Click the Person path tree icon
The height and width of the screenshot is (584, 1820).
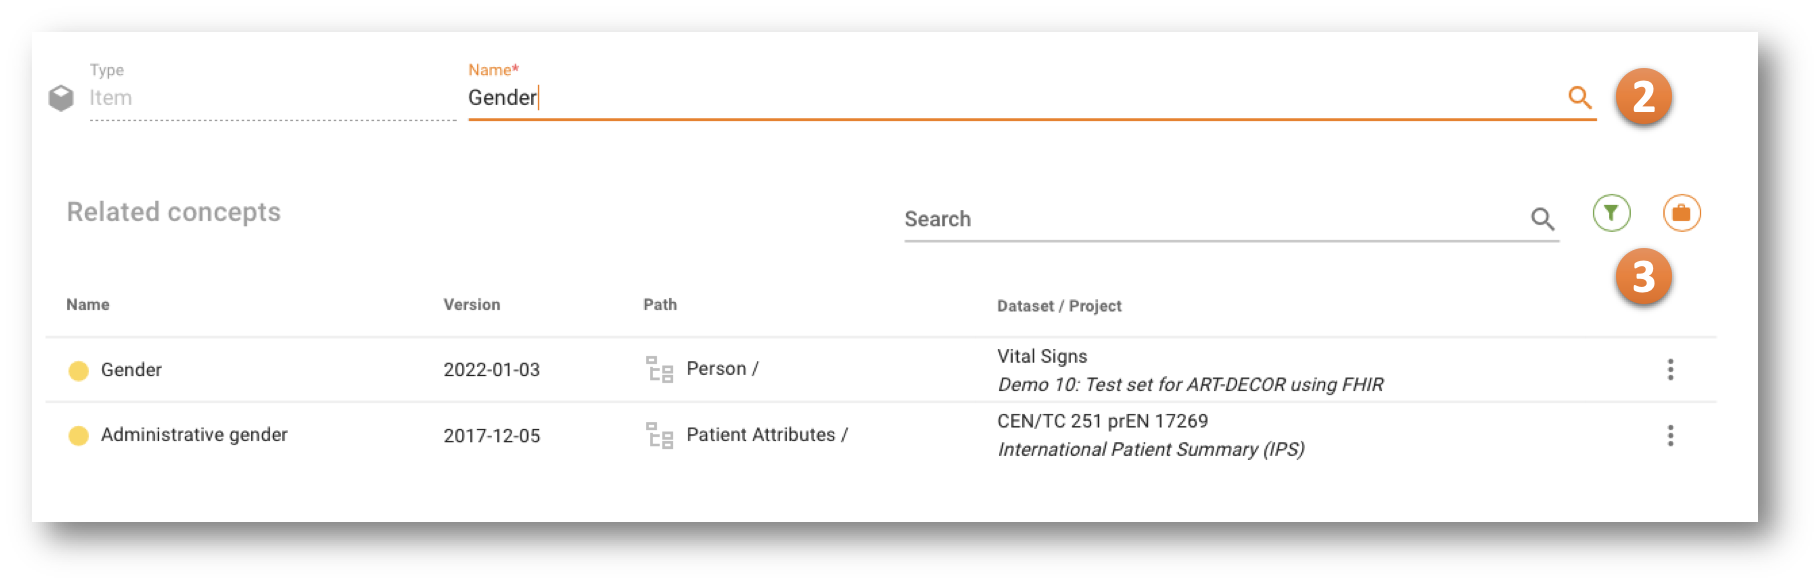coord(659,370)
